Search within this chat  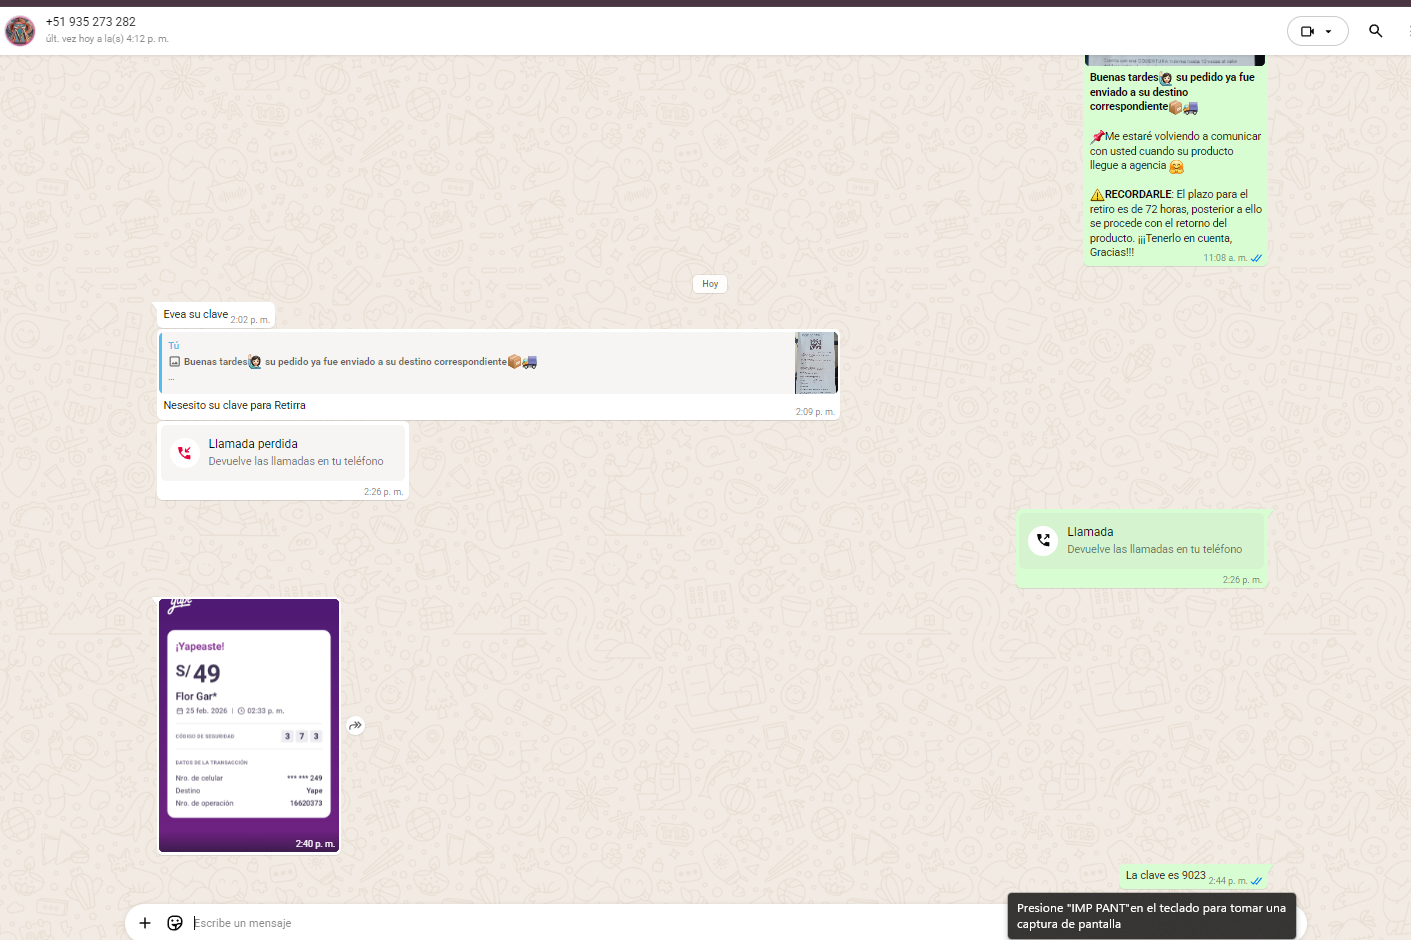click(x=1375, y=31)
